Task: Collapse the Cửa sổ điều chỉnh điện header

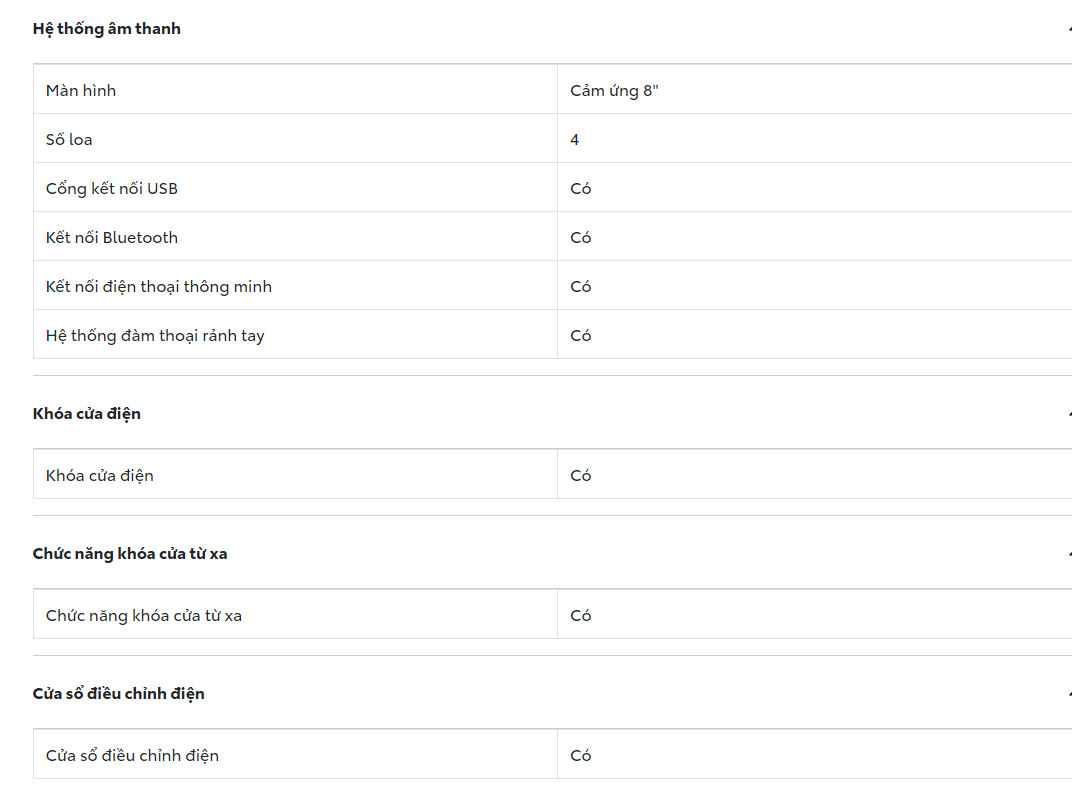Action: pyautogui.click(x=1068, y=694)
